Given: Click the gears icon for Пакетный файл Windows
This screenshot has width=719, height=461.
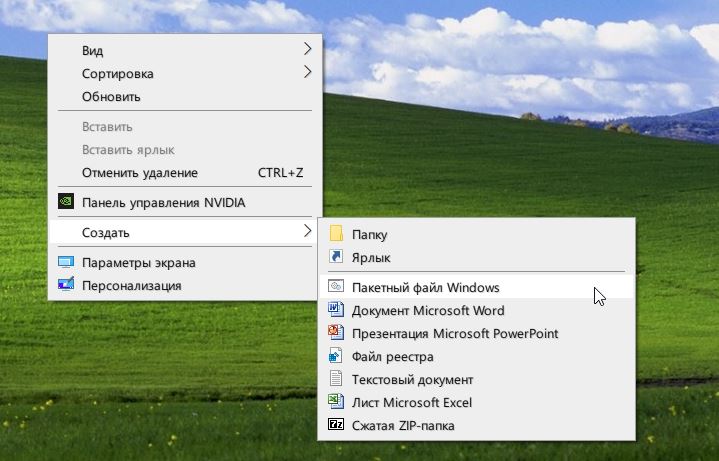Looking at the screenshot, I should pyautogui.click(x=336, y=286).
